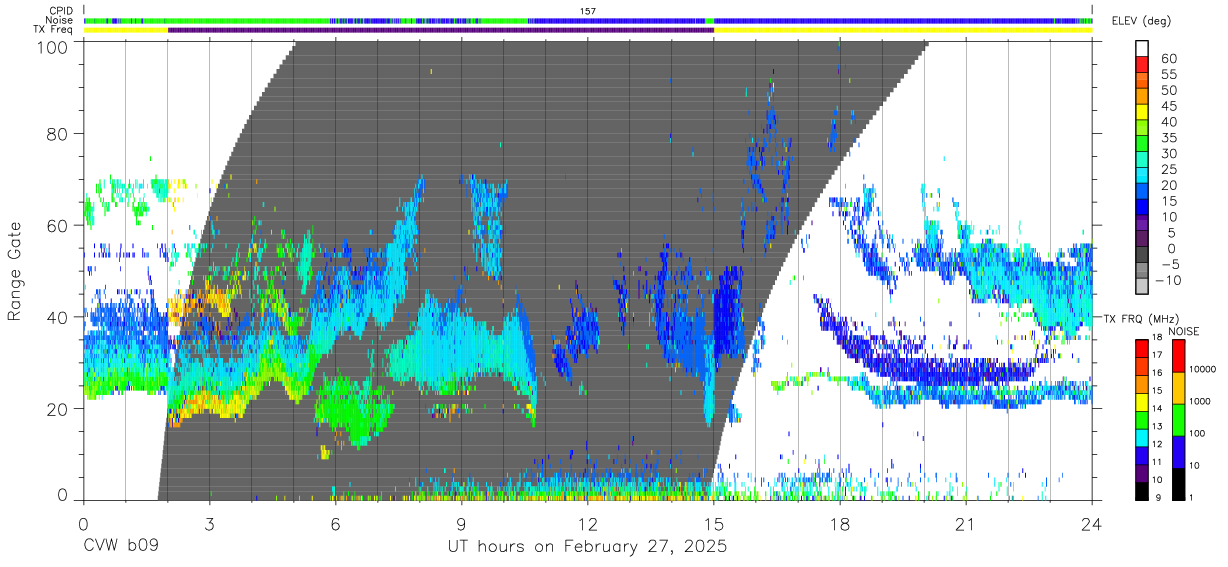Click the 80 tick on Range Gate axis
The image size is (1228, 567).
(59, 134)
